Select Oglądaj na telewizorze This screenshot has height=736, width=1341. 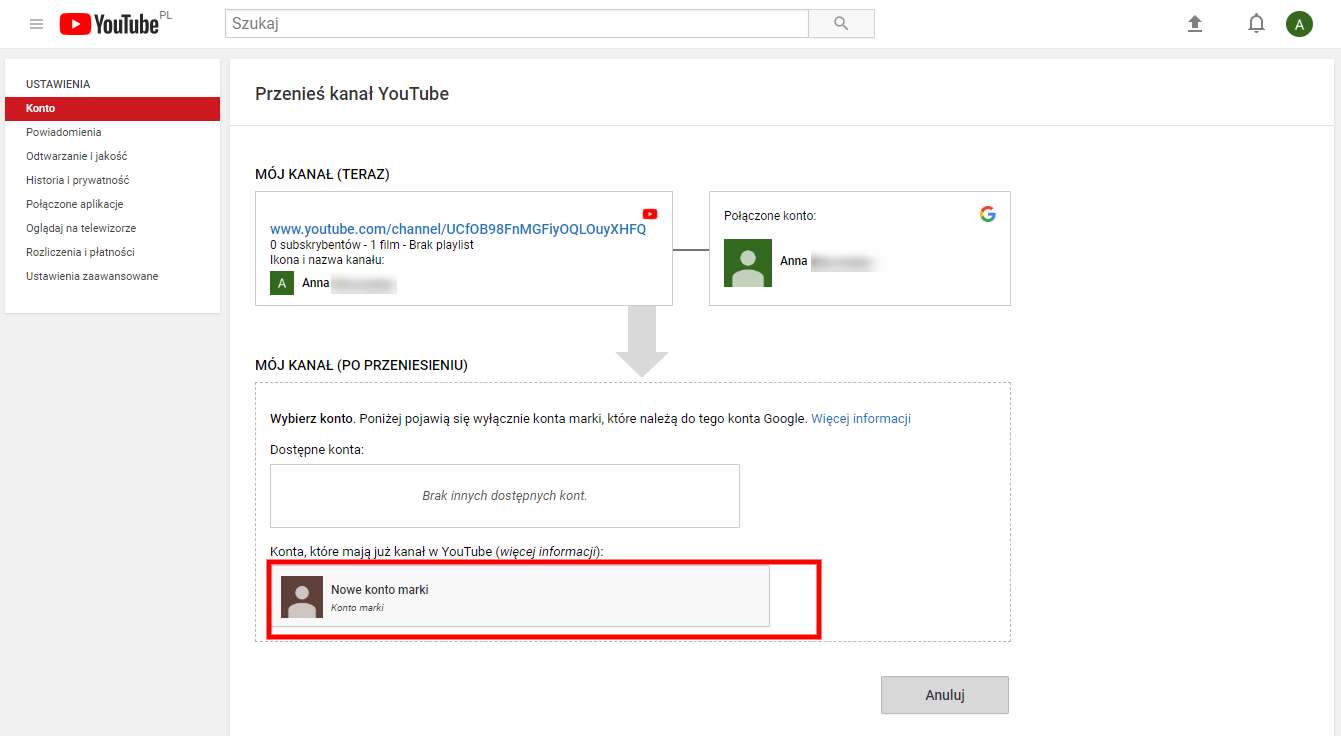pyautogui.click(x=81, y=228)
